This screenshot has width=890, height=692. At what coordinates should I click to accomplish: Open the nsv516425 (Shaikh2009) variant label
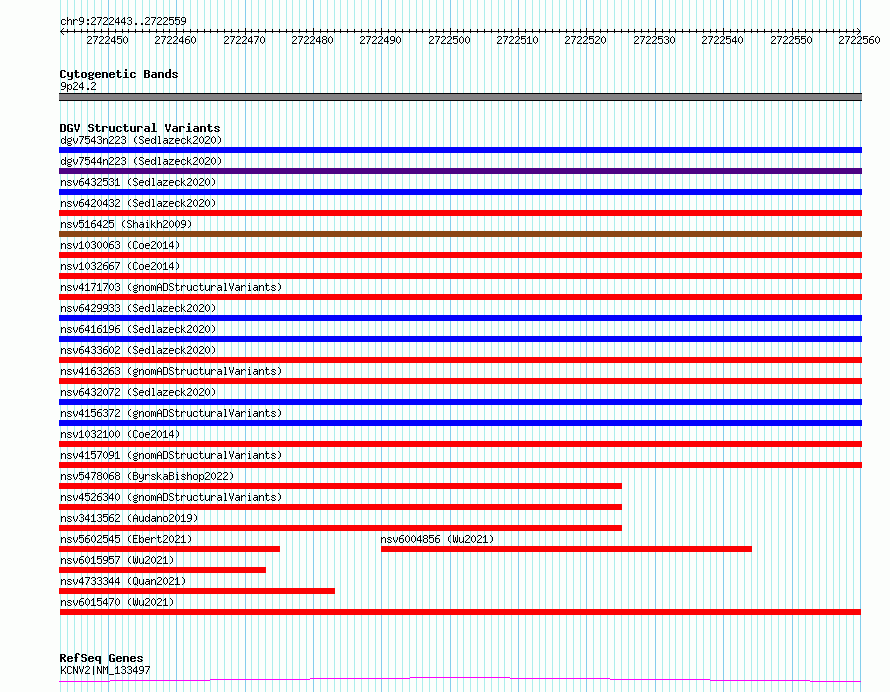coord(126,224)
